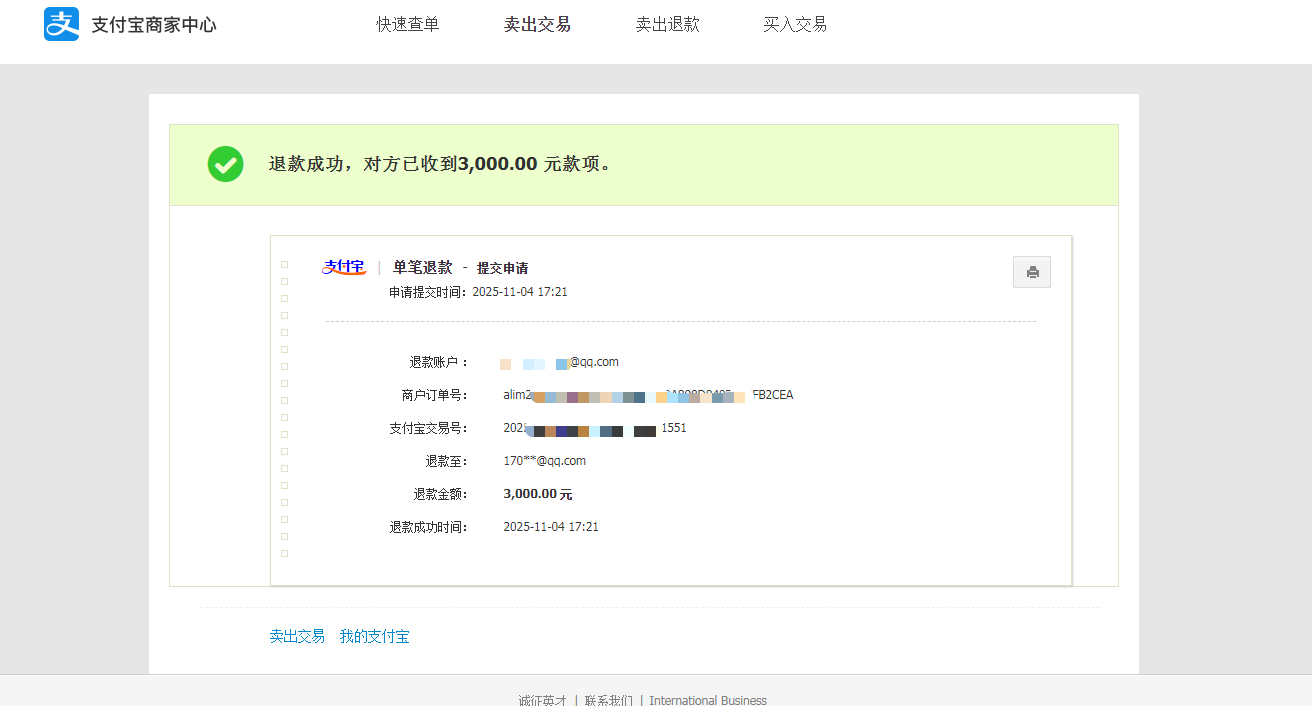Image resolution: width=1312 pixels, height=706 pixels.
Task: Click the 卖出交易 link below the receipt
Action: [297, 636]
